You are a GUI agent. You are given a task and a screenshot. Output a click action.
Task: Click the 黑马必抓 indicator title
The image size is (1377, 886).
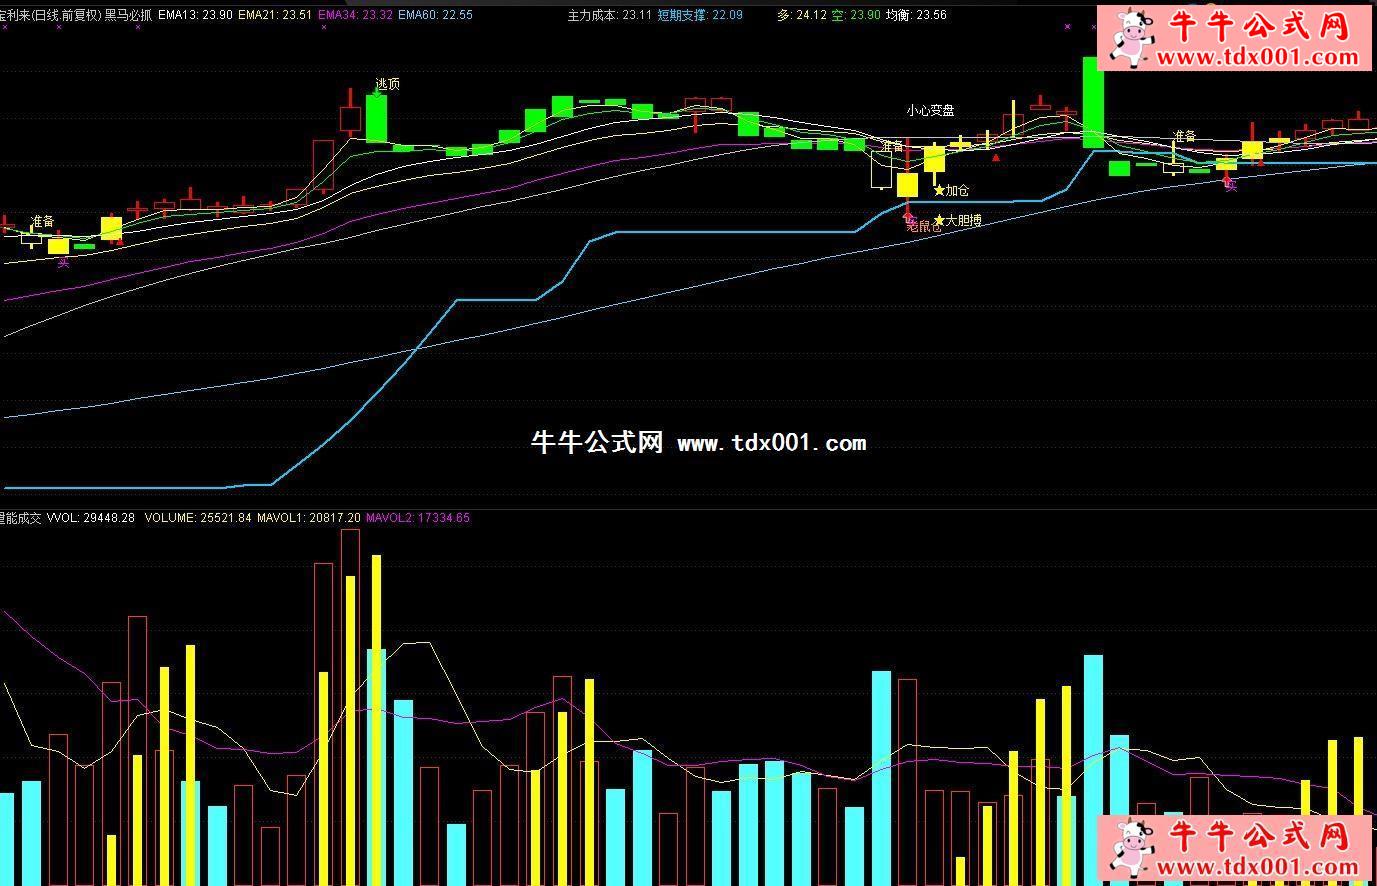click(128, 15)
